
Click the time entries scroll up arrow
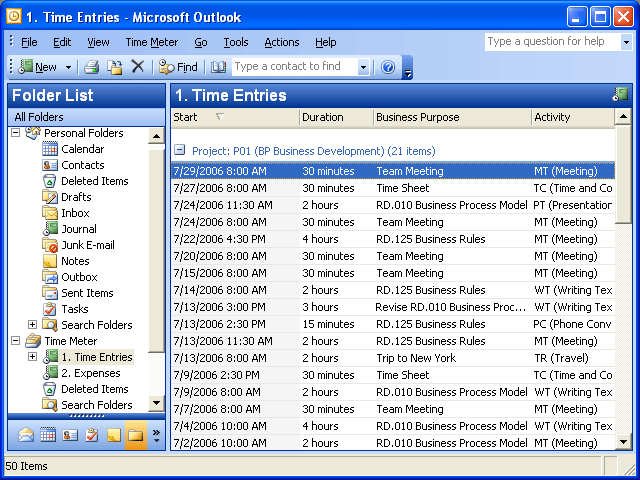623,117
